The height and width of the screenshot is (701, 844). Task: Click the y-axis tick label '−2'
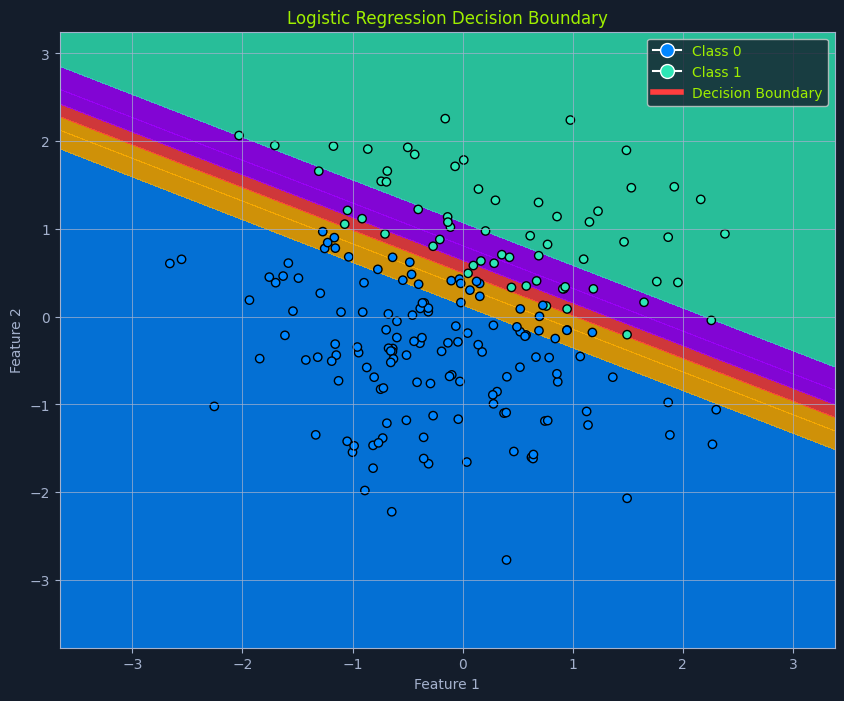pos(43,493)
